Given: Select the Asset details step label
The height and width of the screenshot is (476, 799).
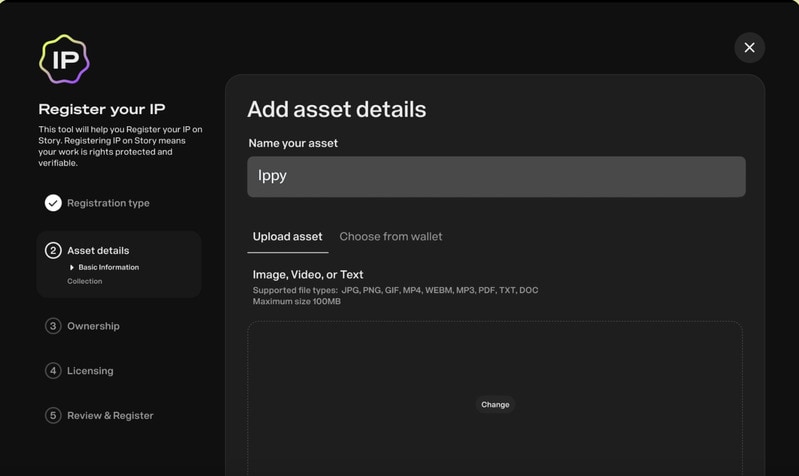Looking at the screenshot, I should point(98,251).
